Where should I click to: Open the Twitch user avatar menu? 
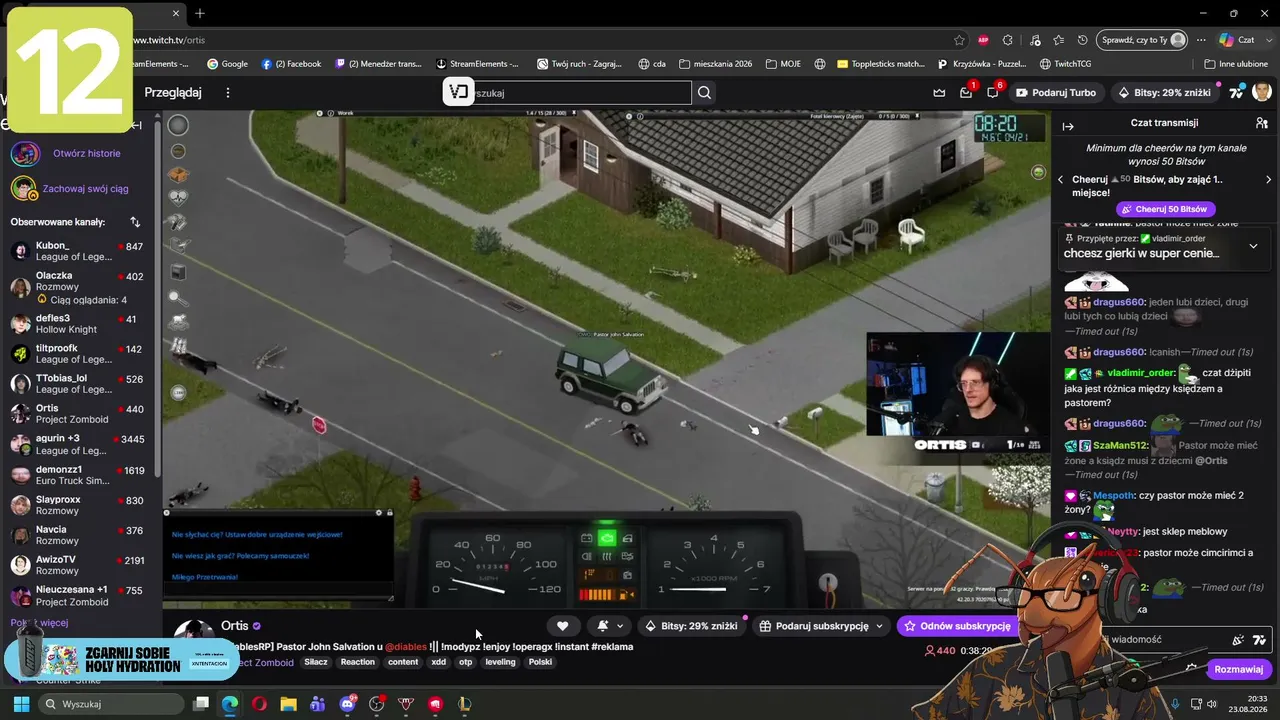[x=1262, y=92]
